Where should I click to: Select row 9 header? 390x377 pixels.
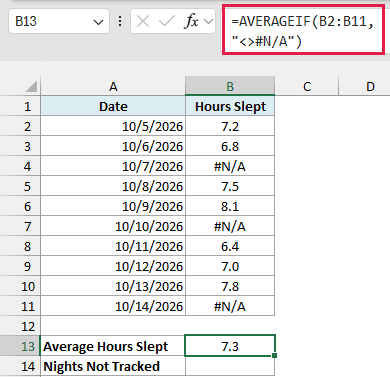tap(20, 266)
